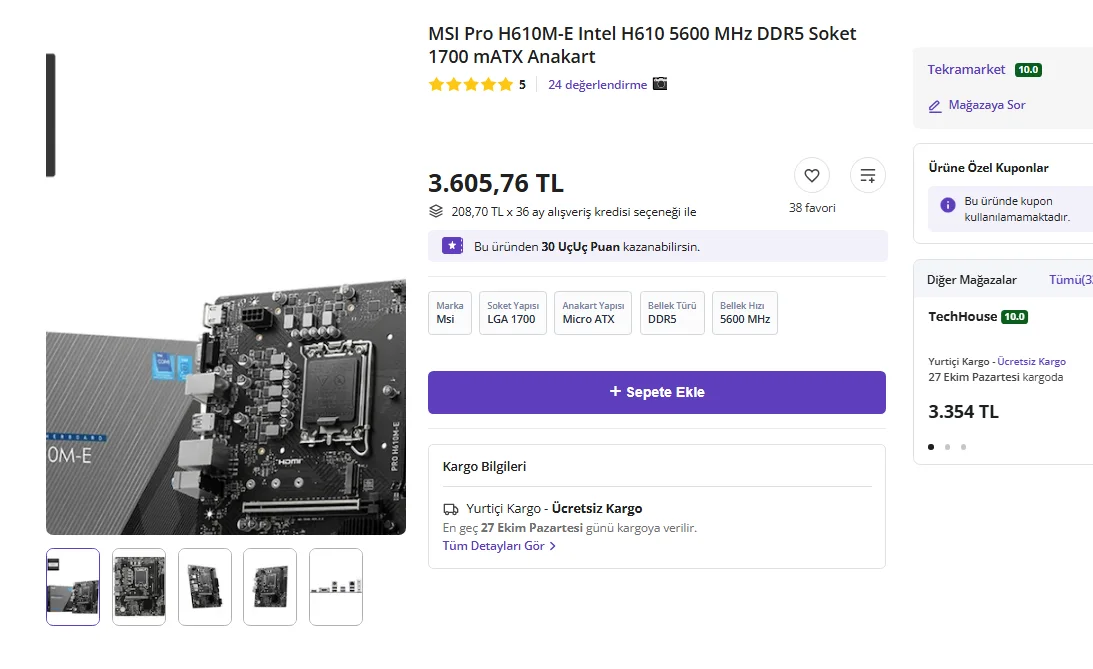
Task: Select the rear I/O ports thumbnail
Action: tap(336, 587)
